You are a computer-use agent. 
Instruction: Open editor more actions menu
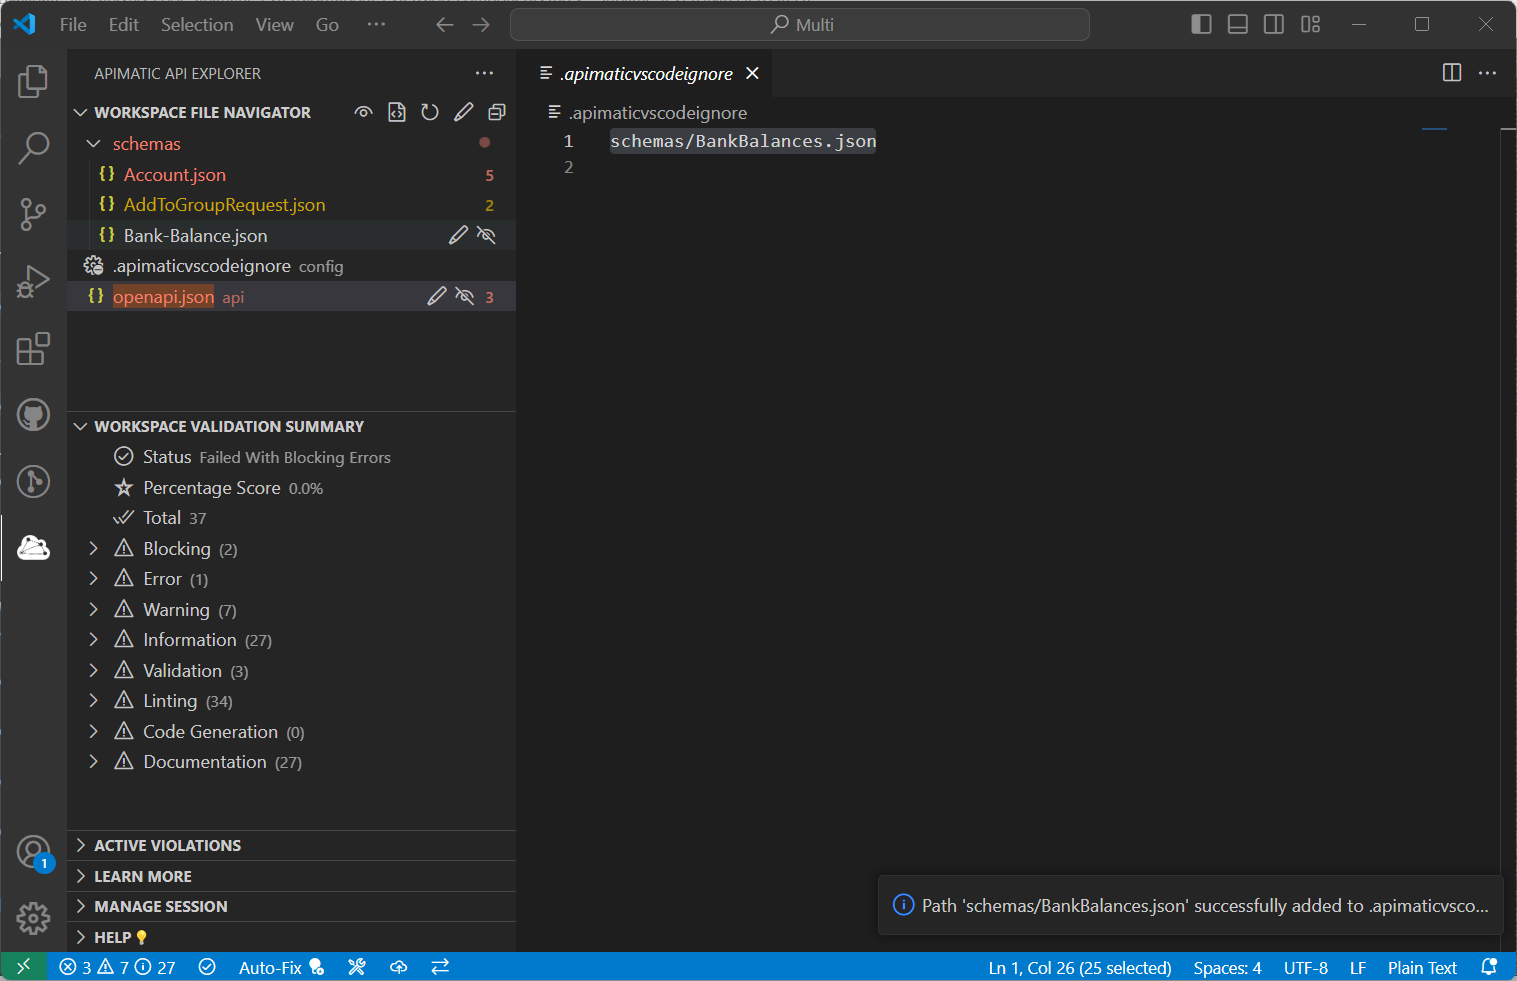1487,73
